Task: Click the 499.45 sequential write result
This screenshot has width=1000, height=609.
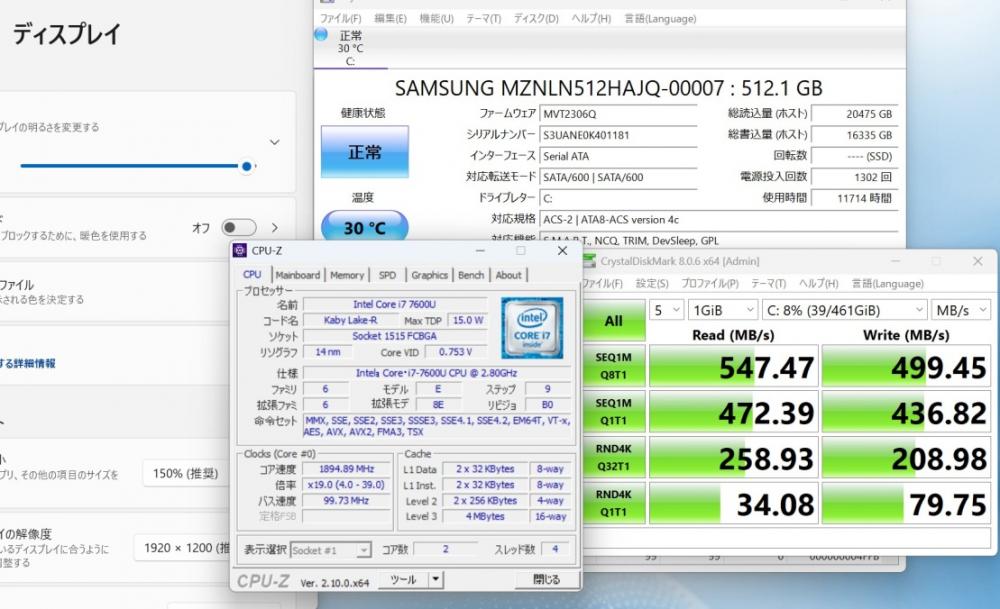Action: (906, 367)
